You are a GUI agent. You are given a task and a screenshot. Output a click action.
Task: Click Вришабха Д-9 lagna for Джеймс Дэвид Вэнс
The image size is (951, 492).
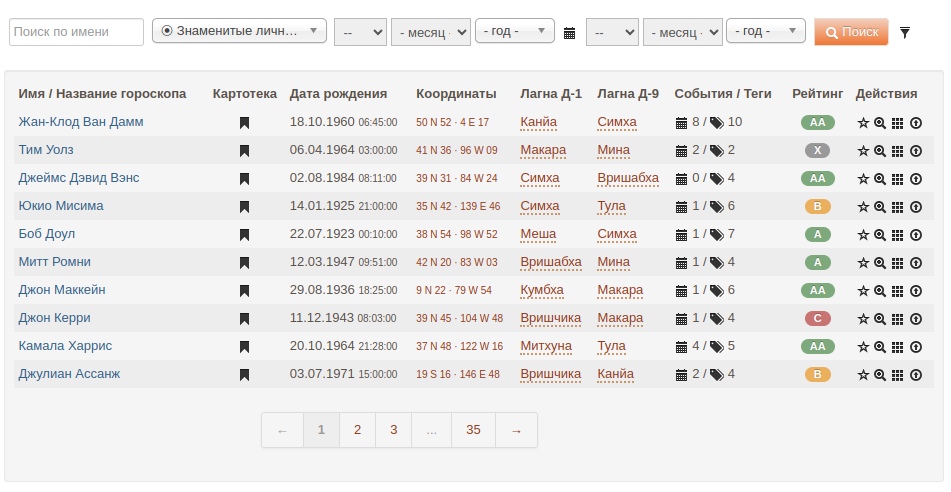[628, 178]
